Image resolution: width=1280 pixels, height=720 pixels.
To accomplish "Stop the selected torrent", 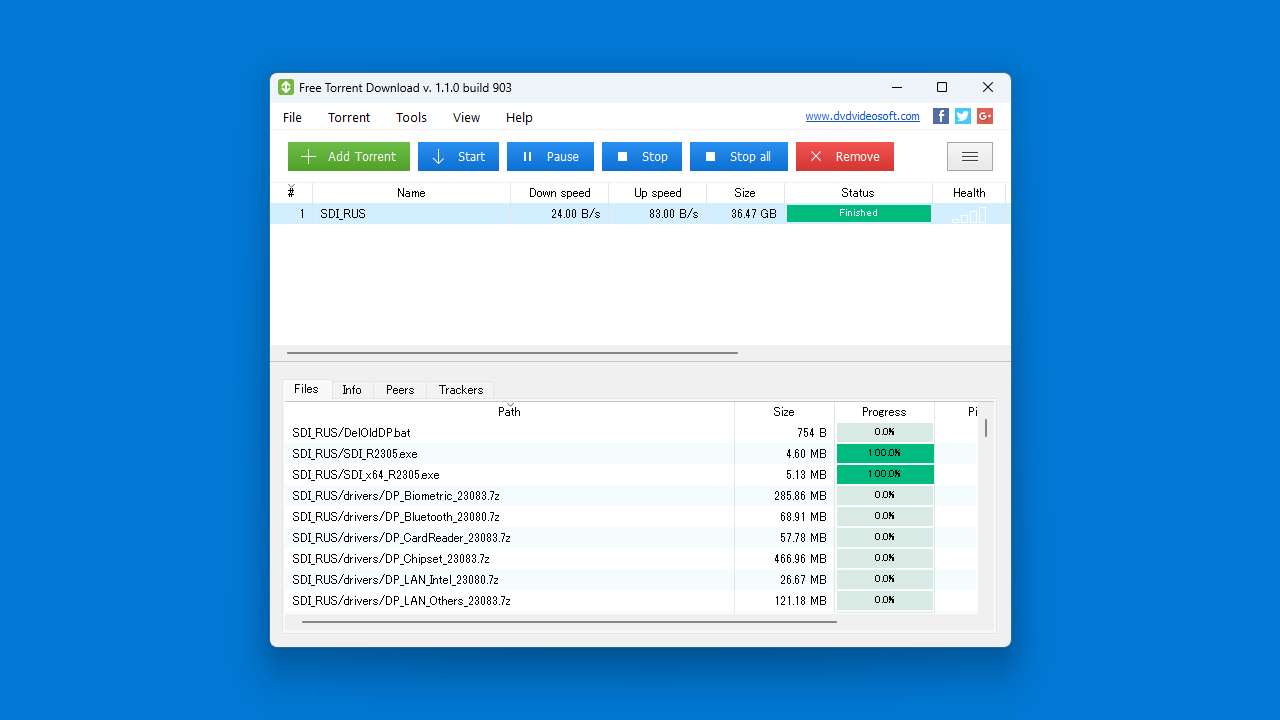I will pos(642,156).
